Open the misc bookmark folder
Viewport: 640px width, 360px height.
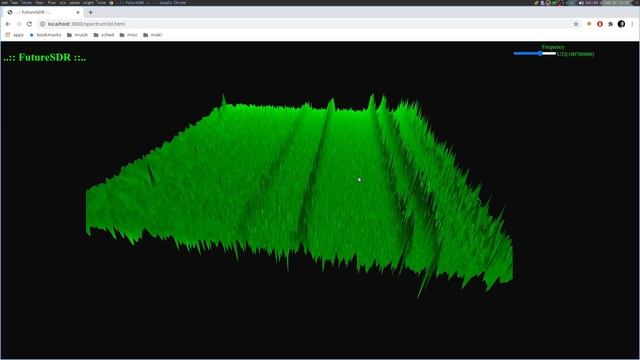tap(129, 35)
